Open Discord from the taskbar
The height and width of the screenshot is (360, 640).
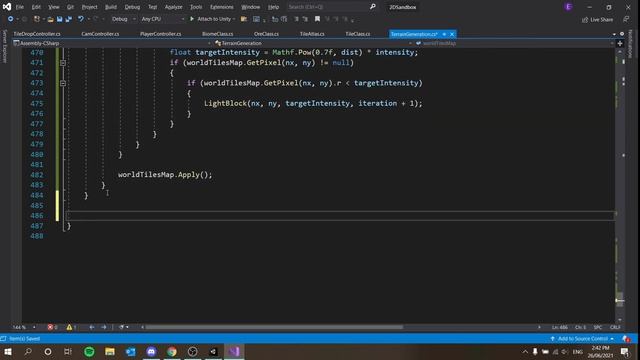[151, 351]
